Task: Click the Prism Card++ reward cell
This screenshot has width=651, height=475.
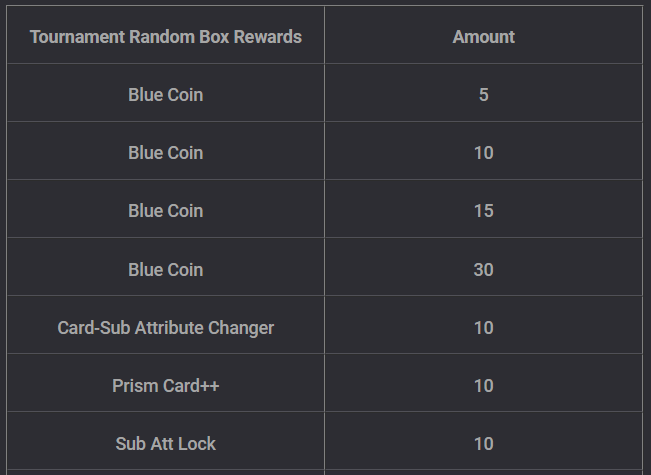Action: pyautogui.click(x=166, y=386)
